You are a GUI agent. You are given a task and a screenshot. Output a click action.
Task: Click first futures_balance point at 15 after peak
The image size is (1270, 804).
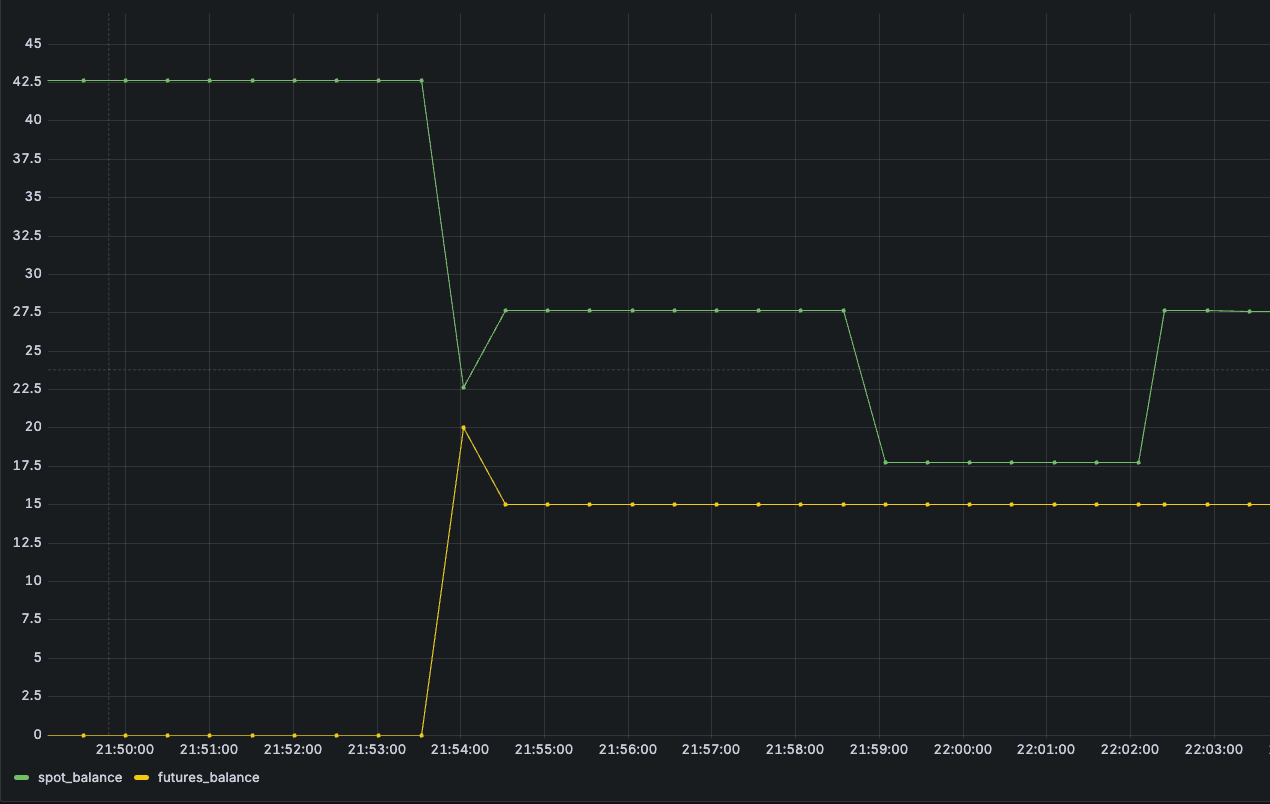tap(505, 504)
